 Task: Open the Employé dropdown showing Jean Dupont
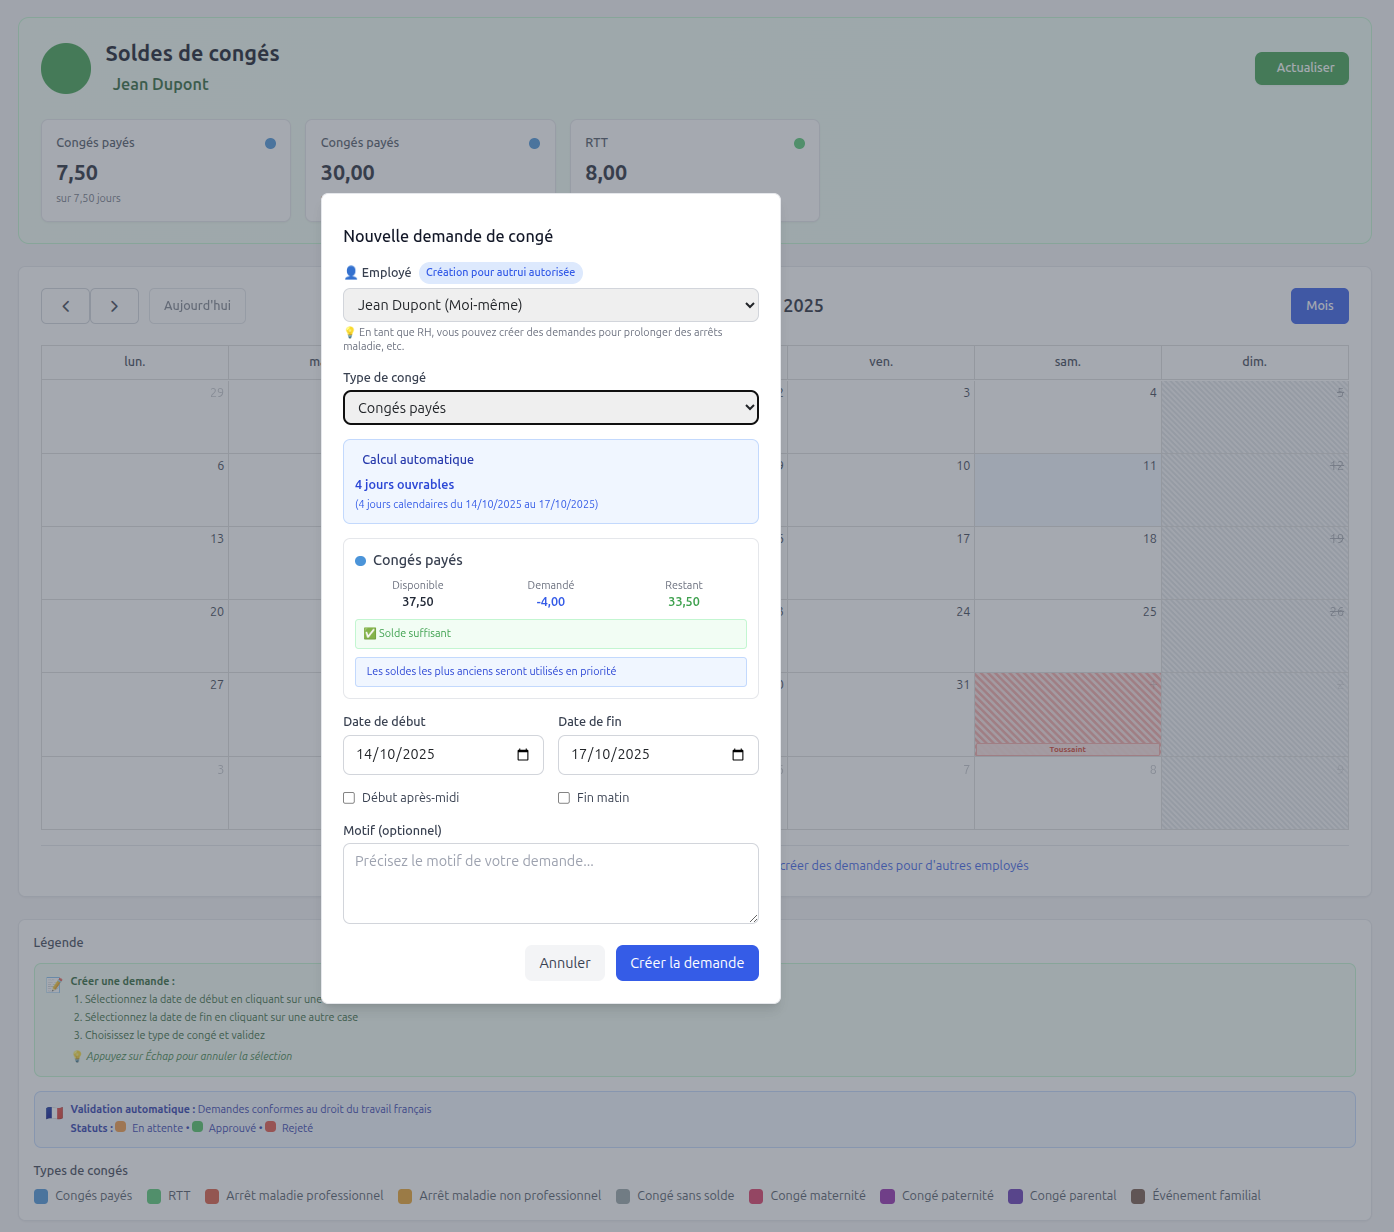(550, 305)
